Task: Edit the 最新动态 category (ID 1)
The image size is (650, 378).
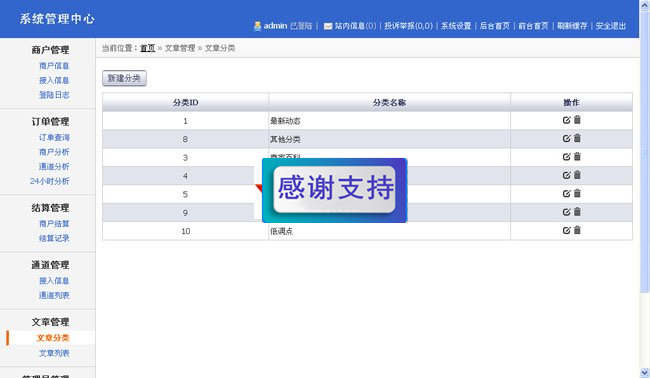Action: click(566, 120)
